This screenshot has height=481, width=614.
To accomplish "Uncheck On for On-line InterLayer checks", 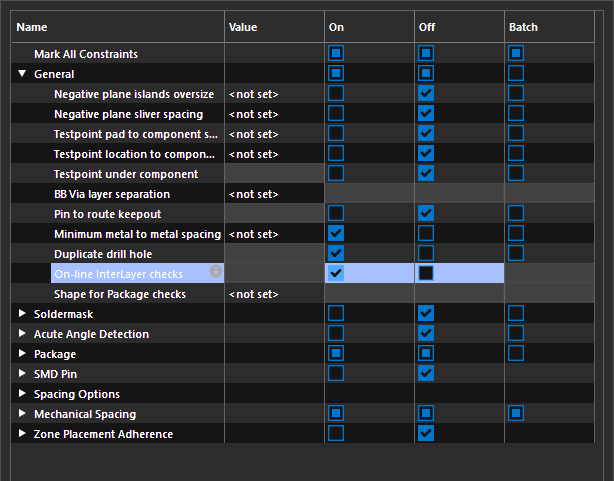I will [336, 273].
